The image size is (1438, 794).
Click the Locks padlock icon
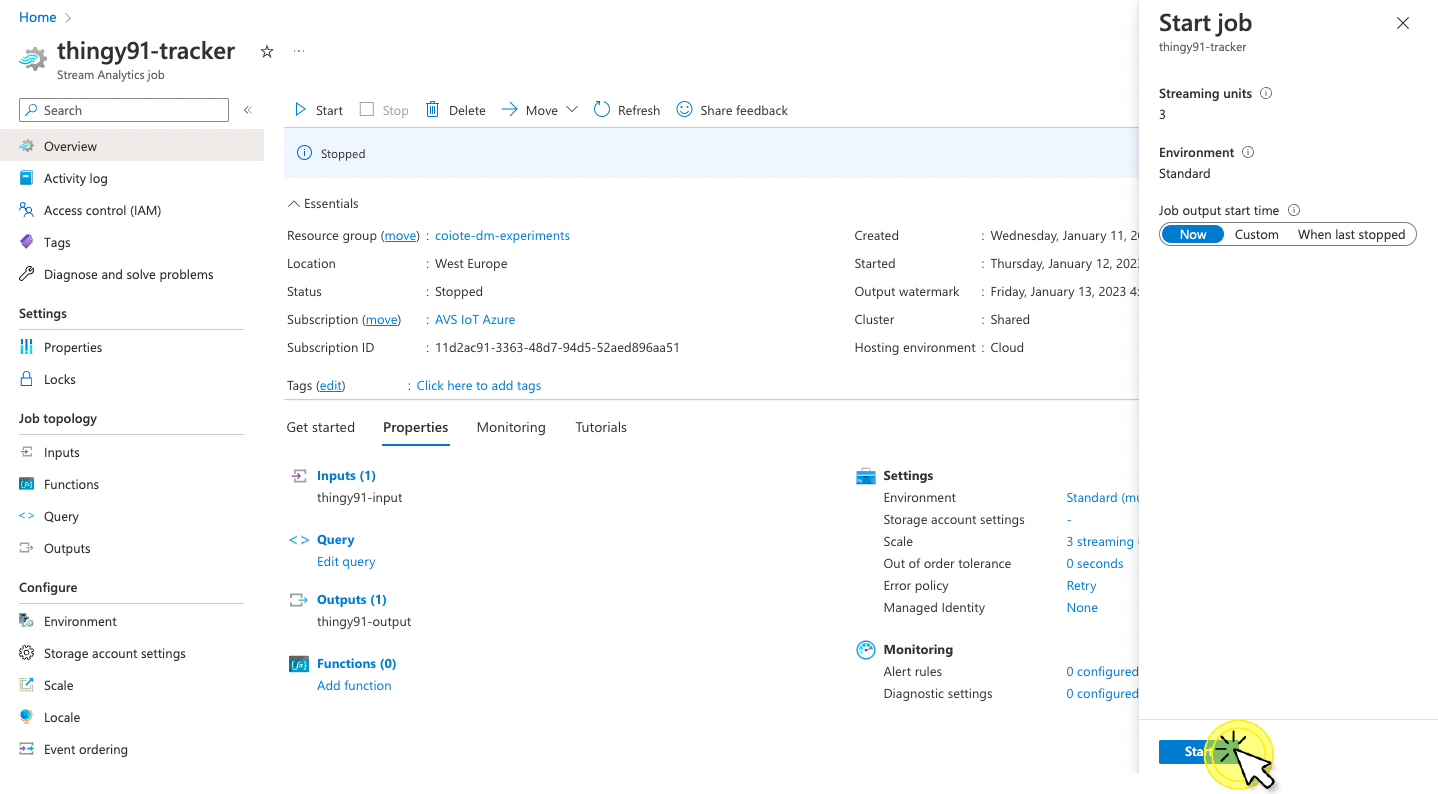click(x=27, y=379)
